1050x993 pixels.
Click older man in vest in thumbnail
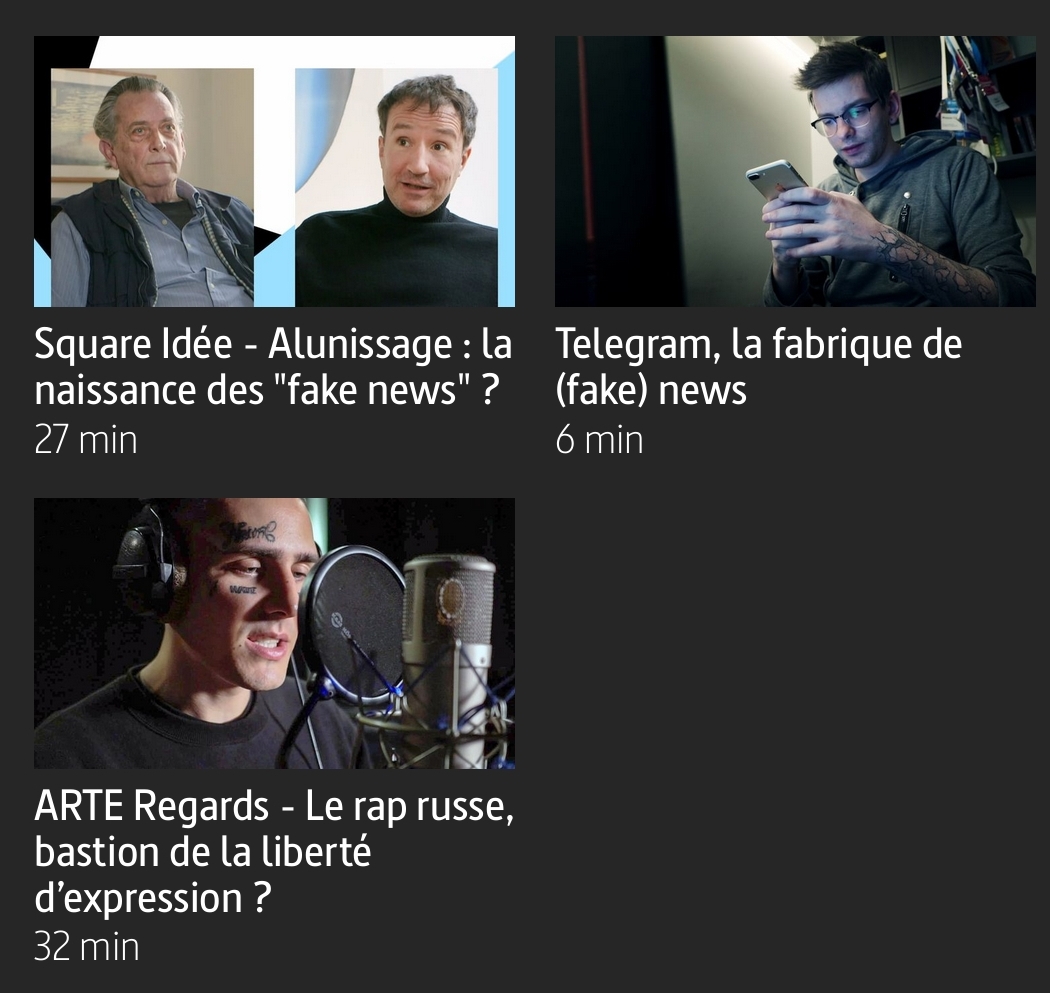[152, 191]
